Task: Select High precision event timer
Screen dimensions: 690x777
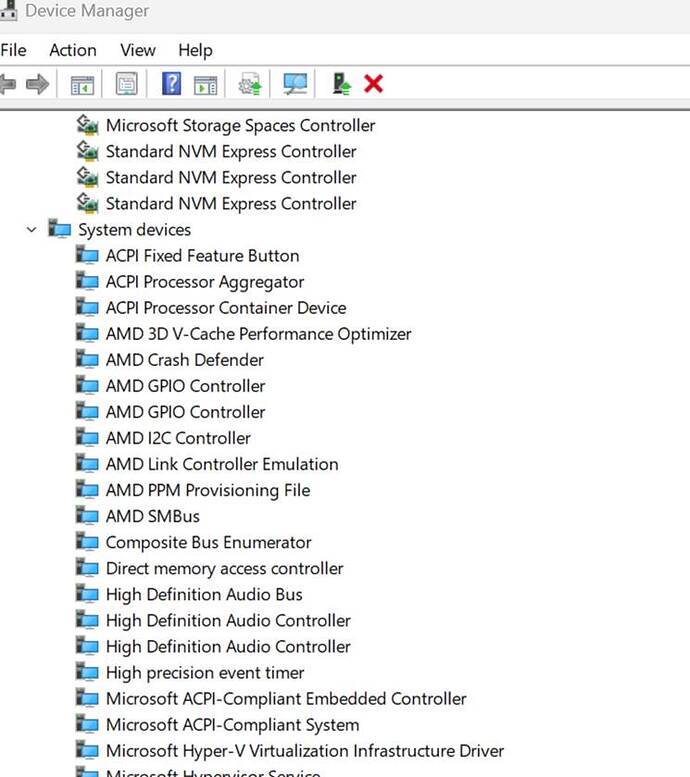Action: [x=205, y=673]
